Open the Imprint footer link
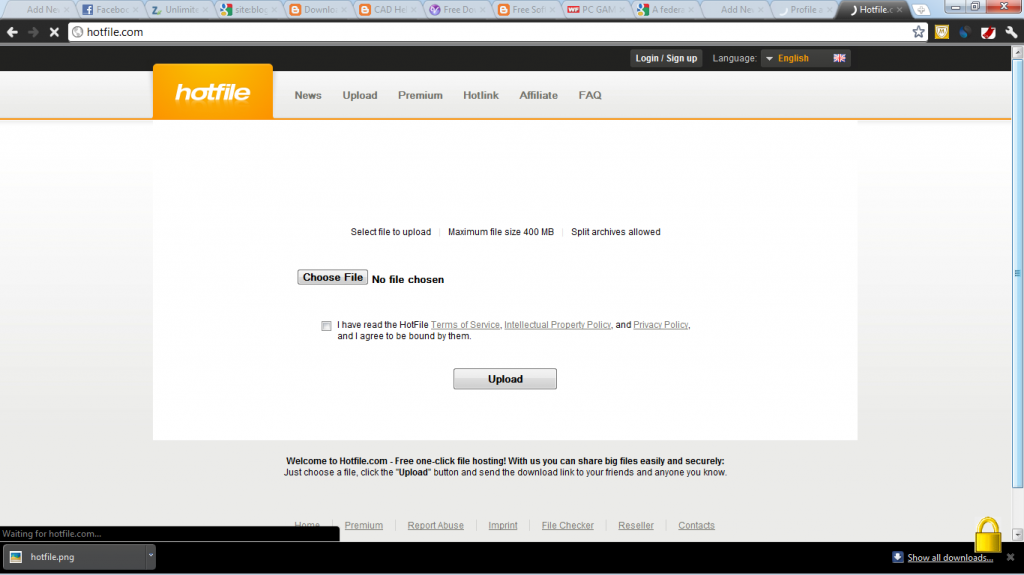 (x=503, y=525)
